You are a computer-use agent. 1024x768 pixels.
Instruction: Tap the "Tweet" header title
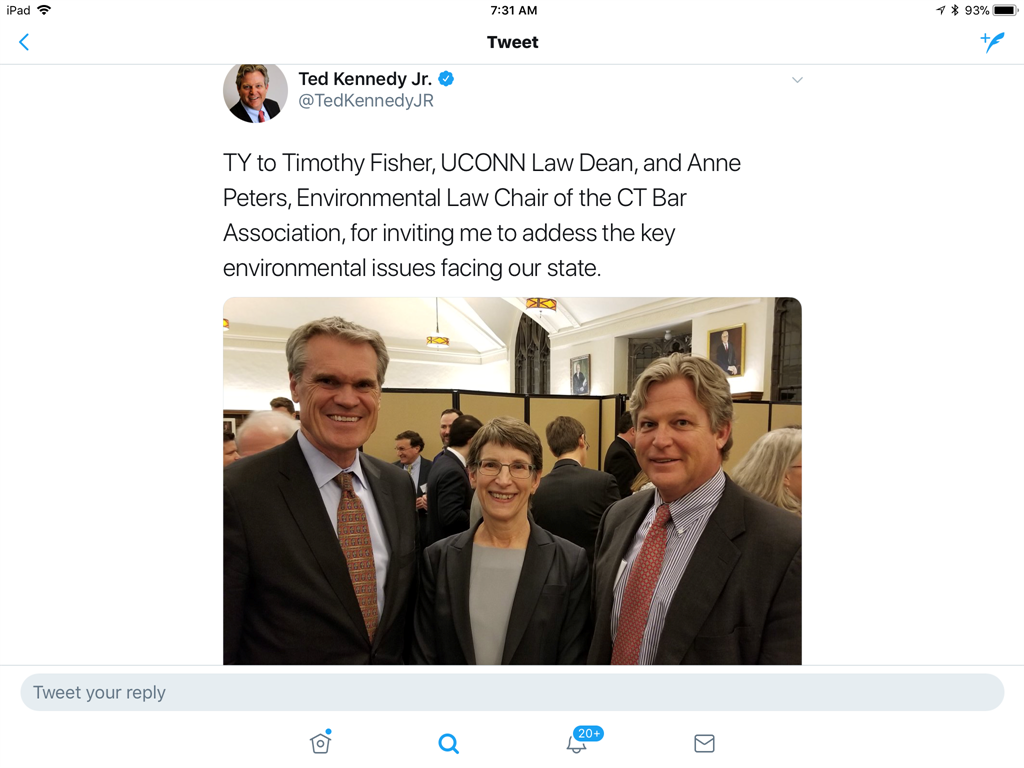pos(512,42)
